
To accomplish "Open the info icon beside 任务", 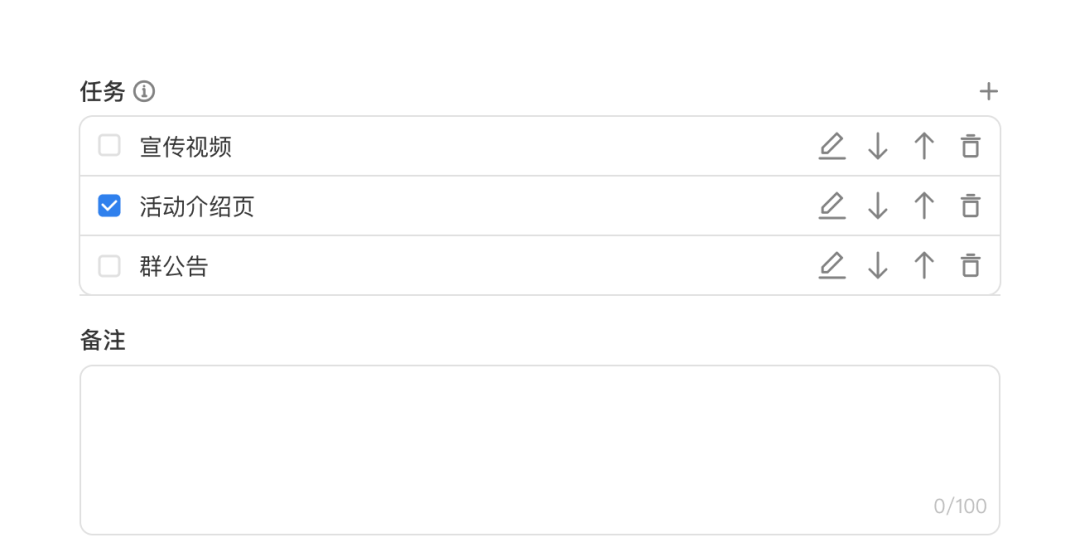I will pyautogui.click(x=144, y=91).
